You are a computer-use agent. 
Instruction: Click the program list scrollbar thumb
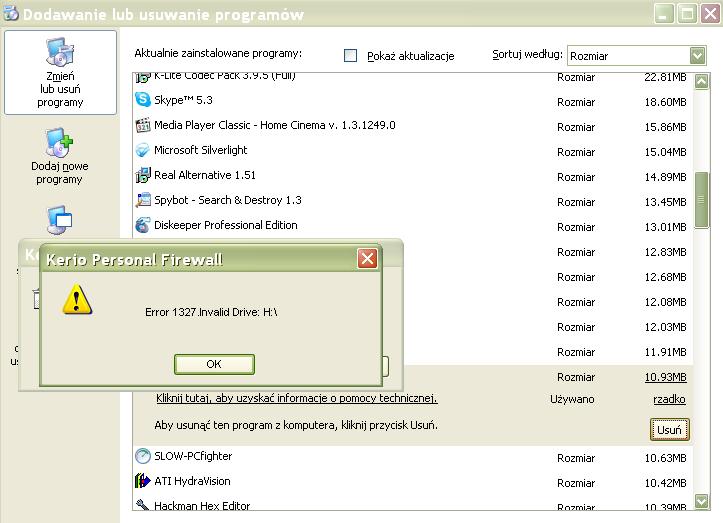coord(702,200)
